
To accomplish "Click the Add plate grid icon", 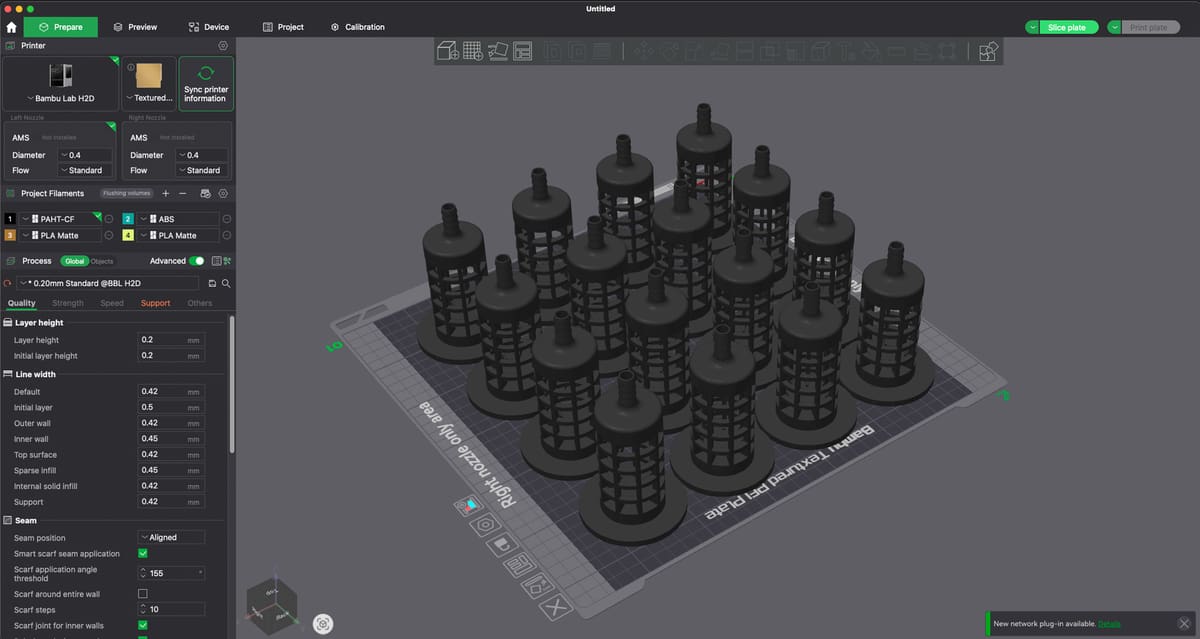I will click(473, 50).
